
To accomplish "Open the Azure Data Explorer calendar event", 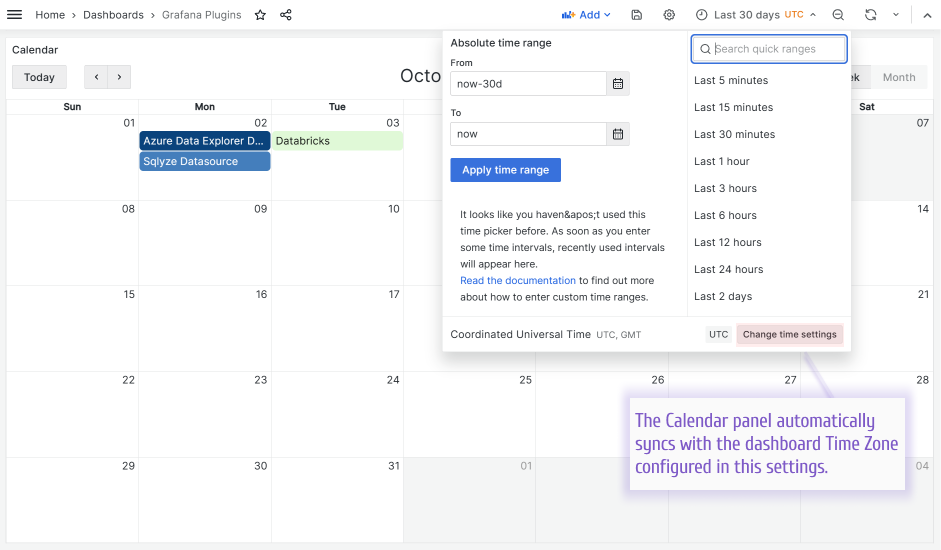I will tap(204, 141).
